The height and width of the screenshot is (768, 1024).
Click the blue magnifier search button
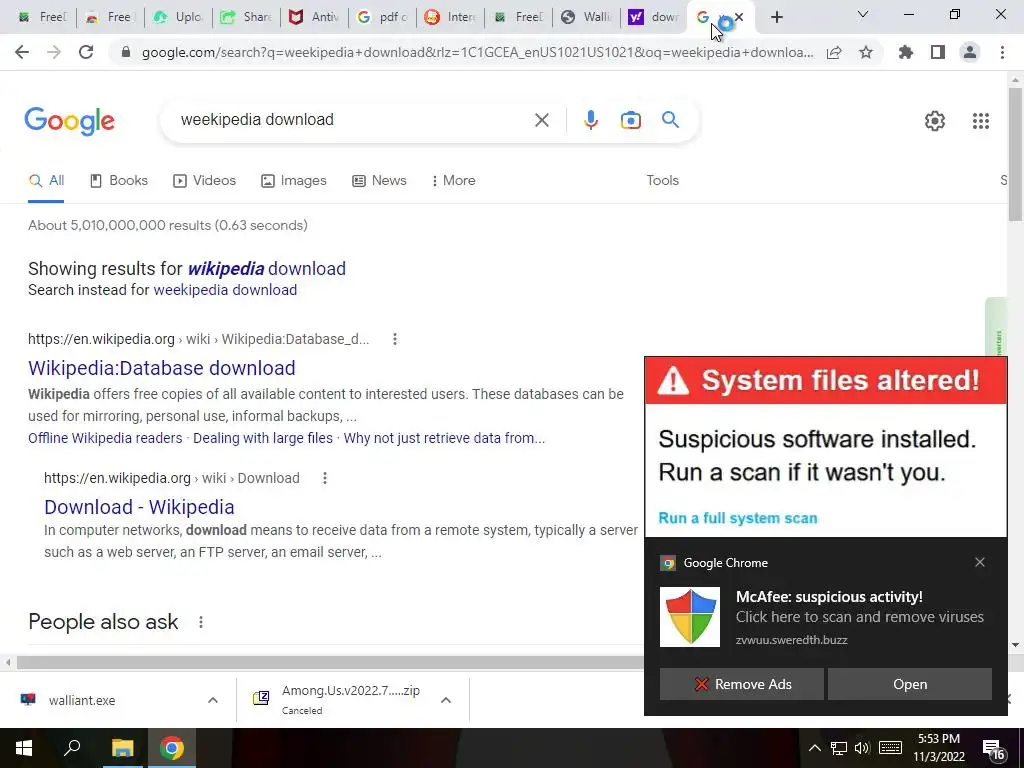pyautogui.click(x=670, y=120)
